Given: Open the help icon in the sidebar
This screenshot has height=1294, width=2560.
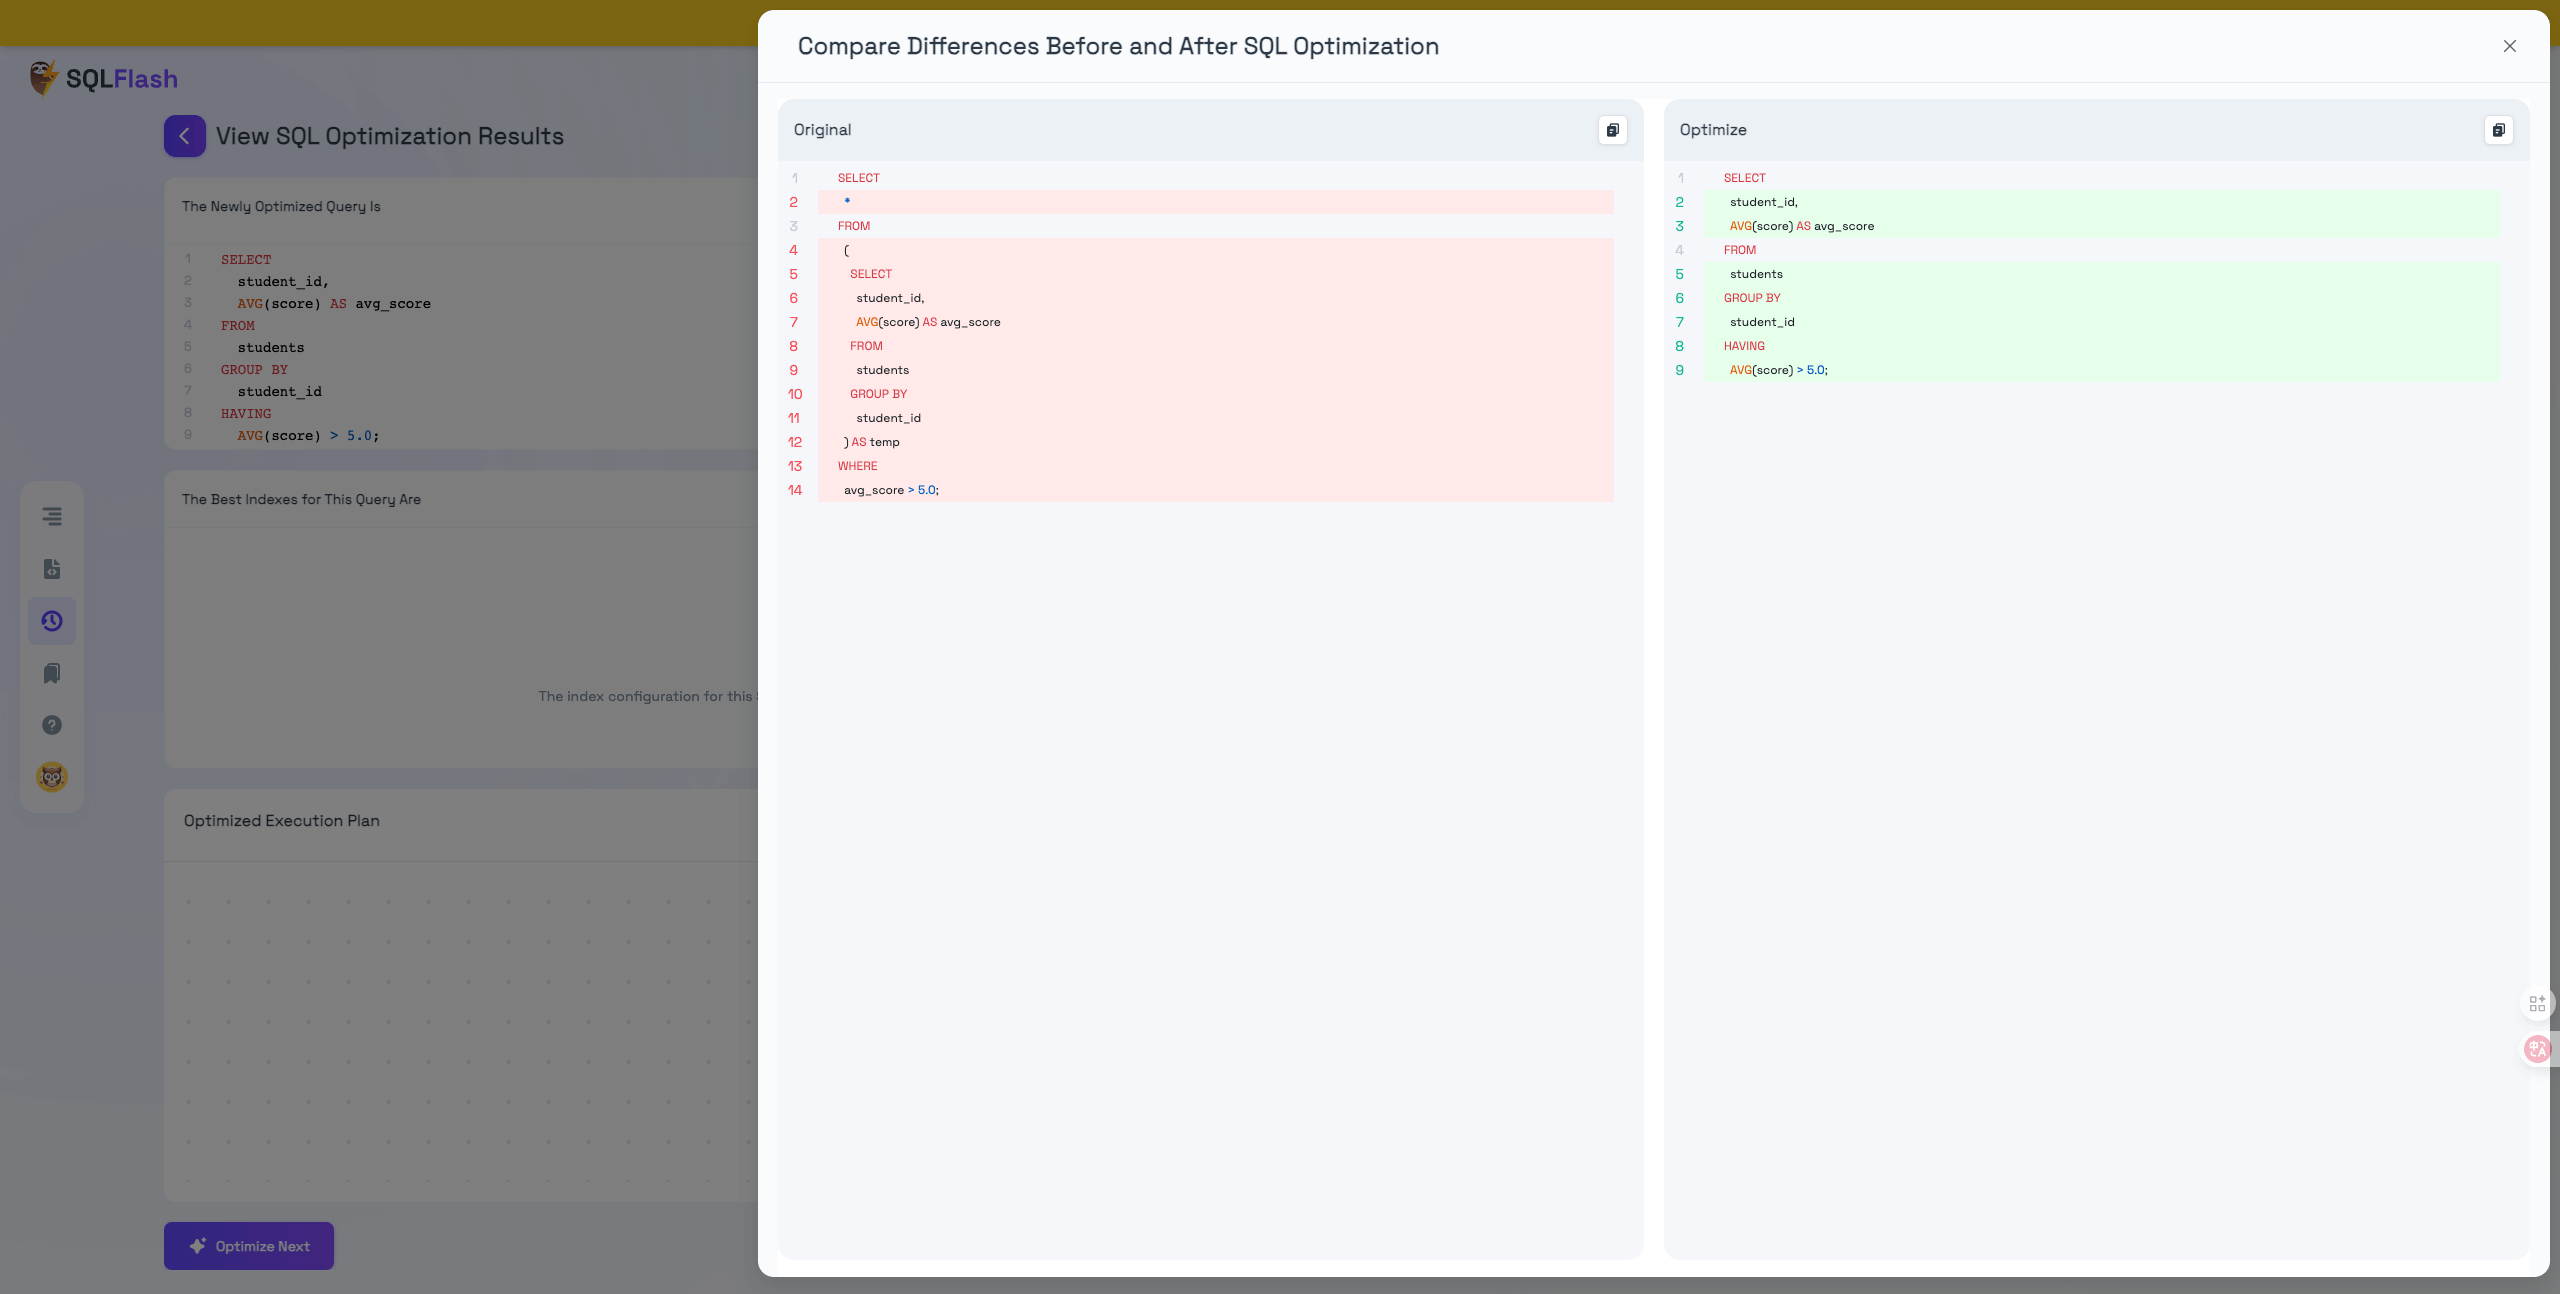Looking at the screenshot, I should 51,724.
